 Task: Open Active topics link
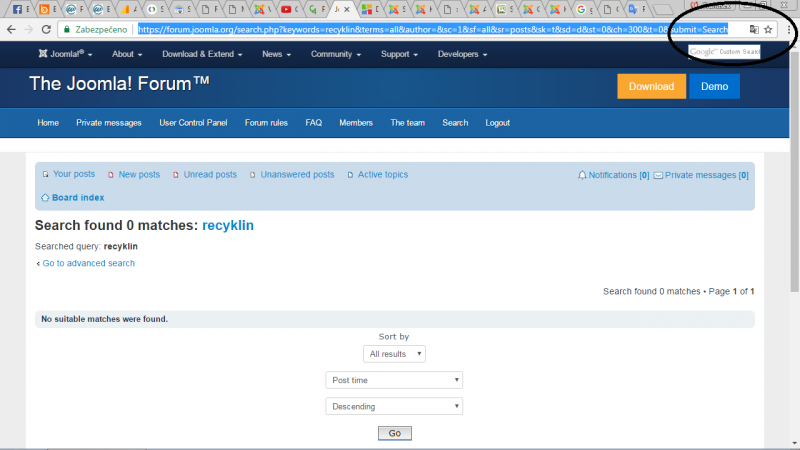[x=383, y=174]
